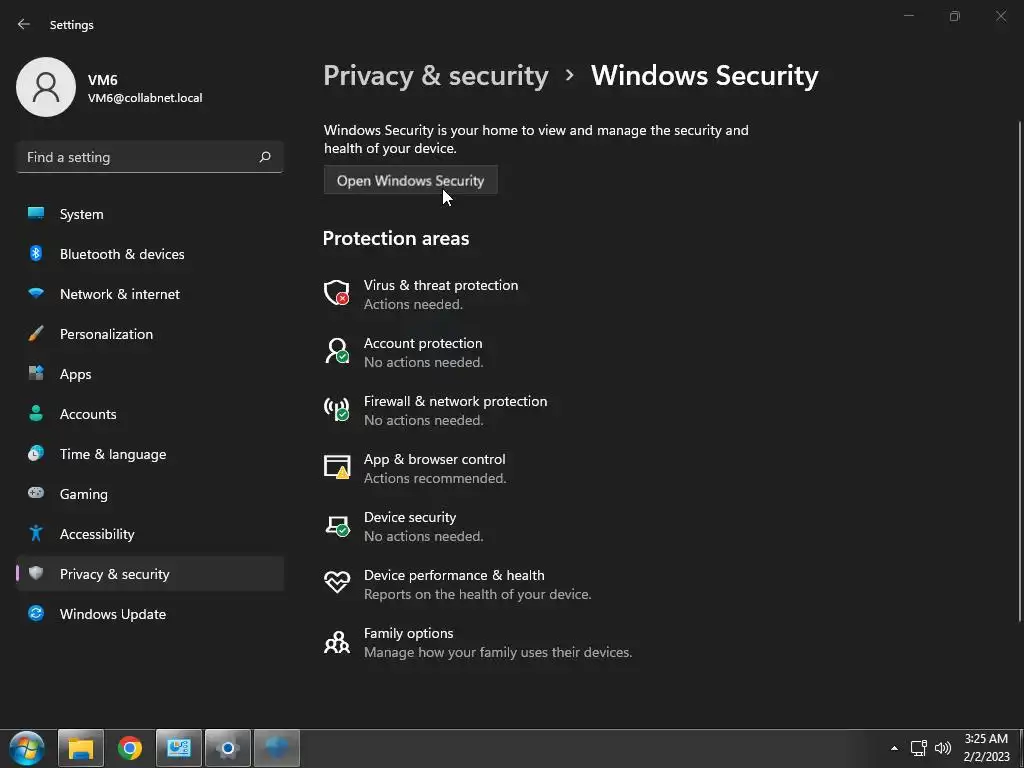Open the System settings category
The width and height of the screenshot is (1024, 768).
coord(81,214)
